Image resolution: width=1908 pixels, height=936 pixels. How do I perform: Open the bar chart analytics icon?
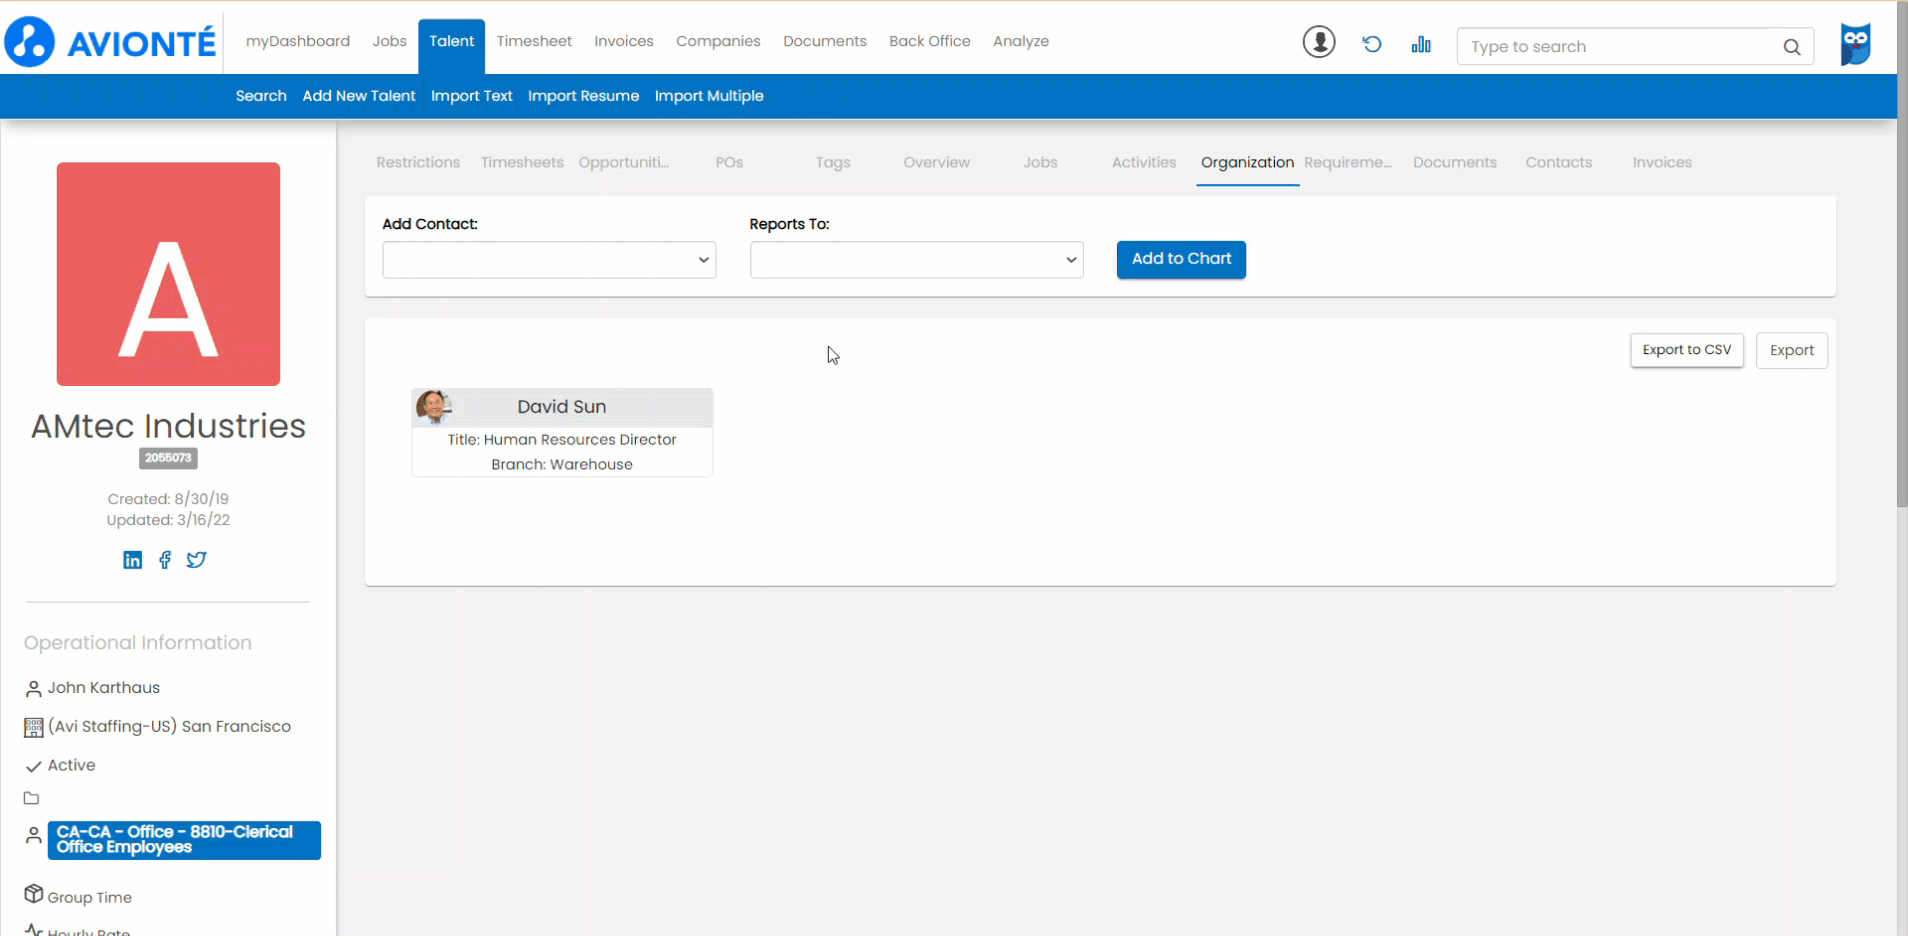click(x=1421, y=44)
